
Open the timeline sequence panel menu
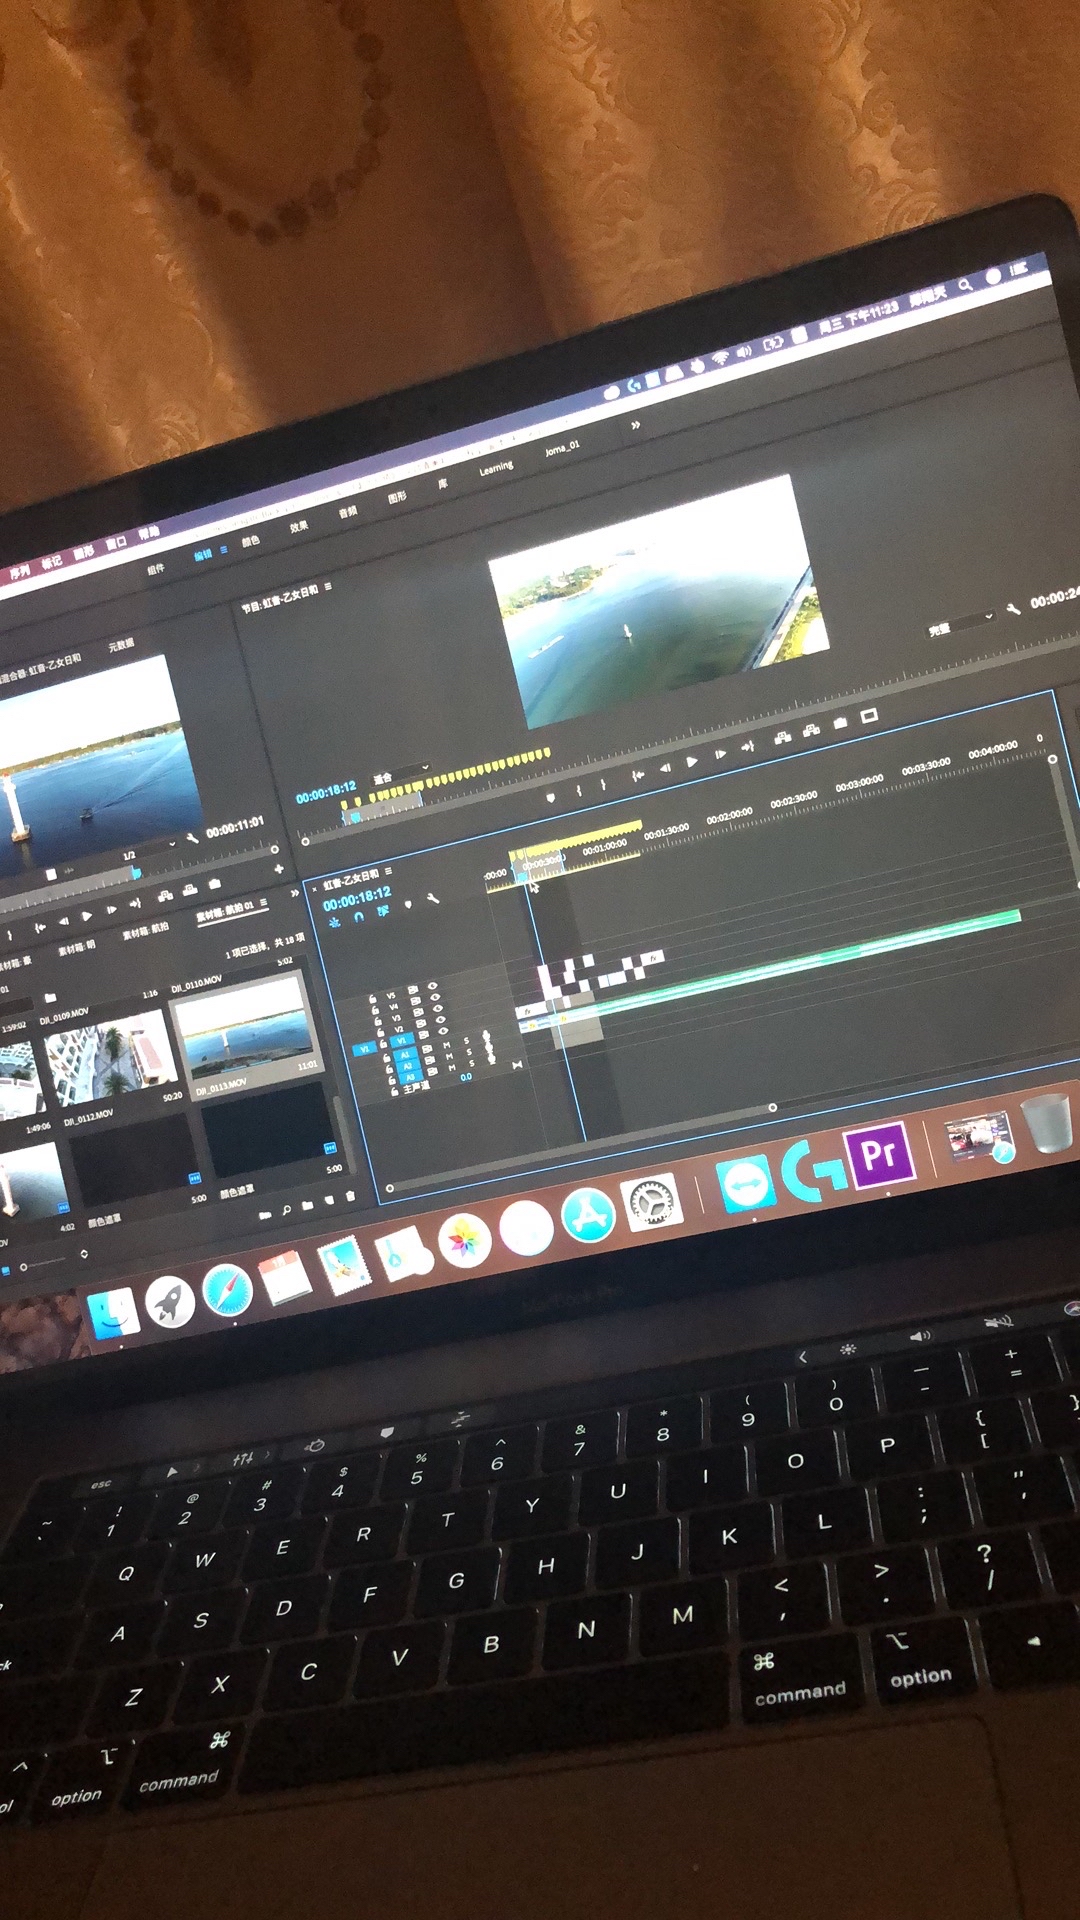pyautogui.click(x=388, y=872)
